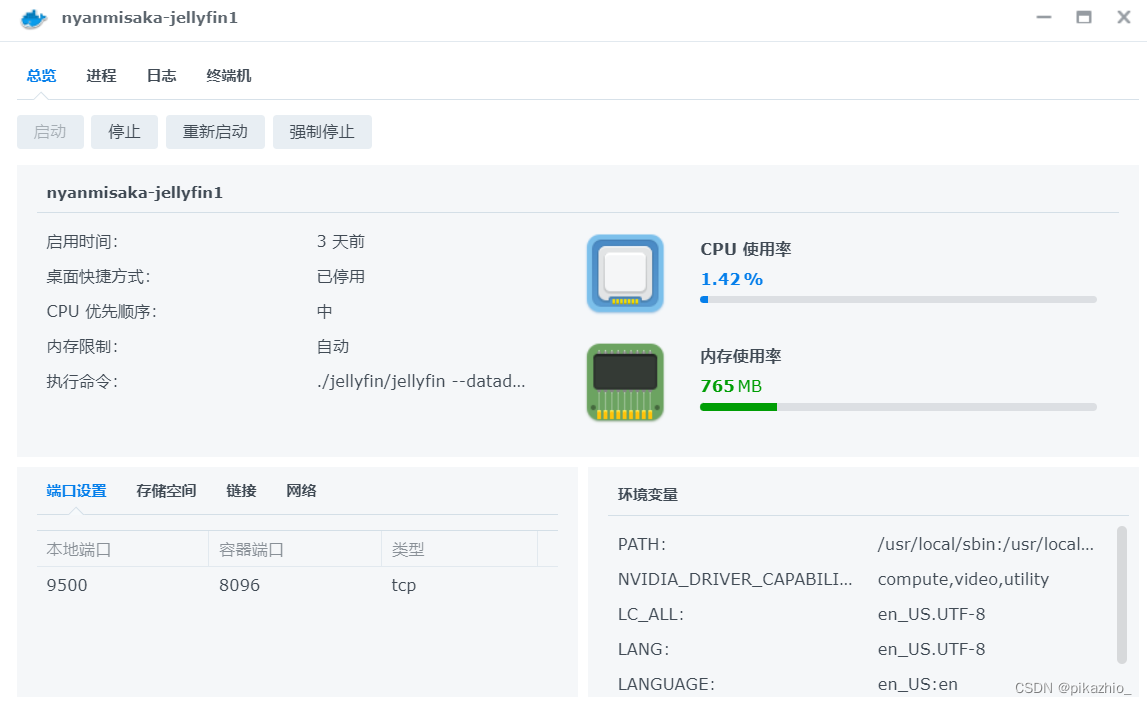
Task: Restart container using 重新启动 button
Action: pyautogui.click(x=215, y=132)
